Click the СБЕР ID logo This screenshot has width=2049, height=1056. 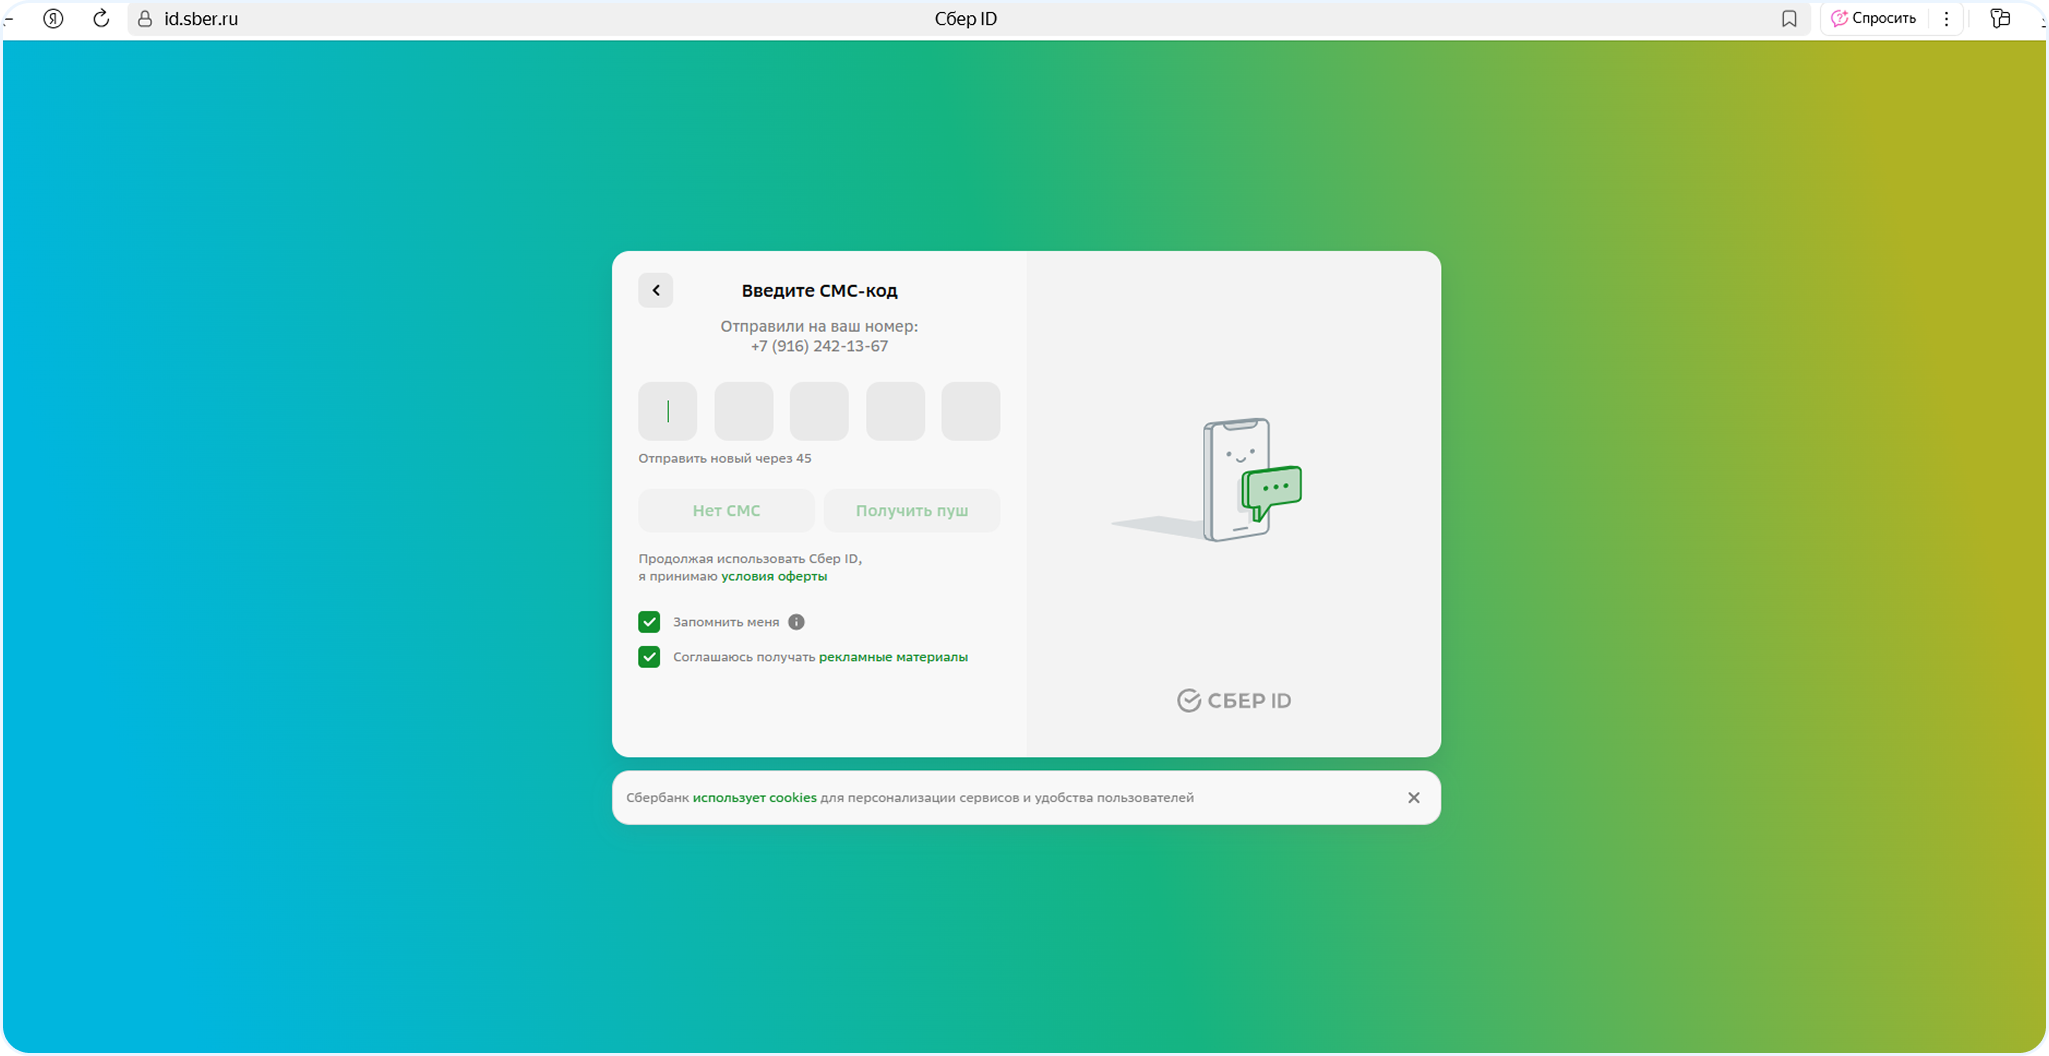pyautogui.click(x=1234, y=700)
